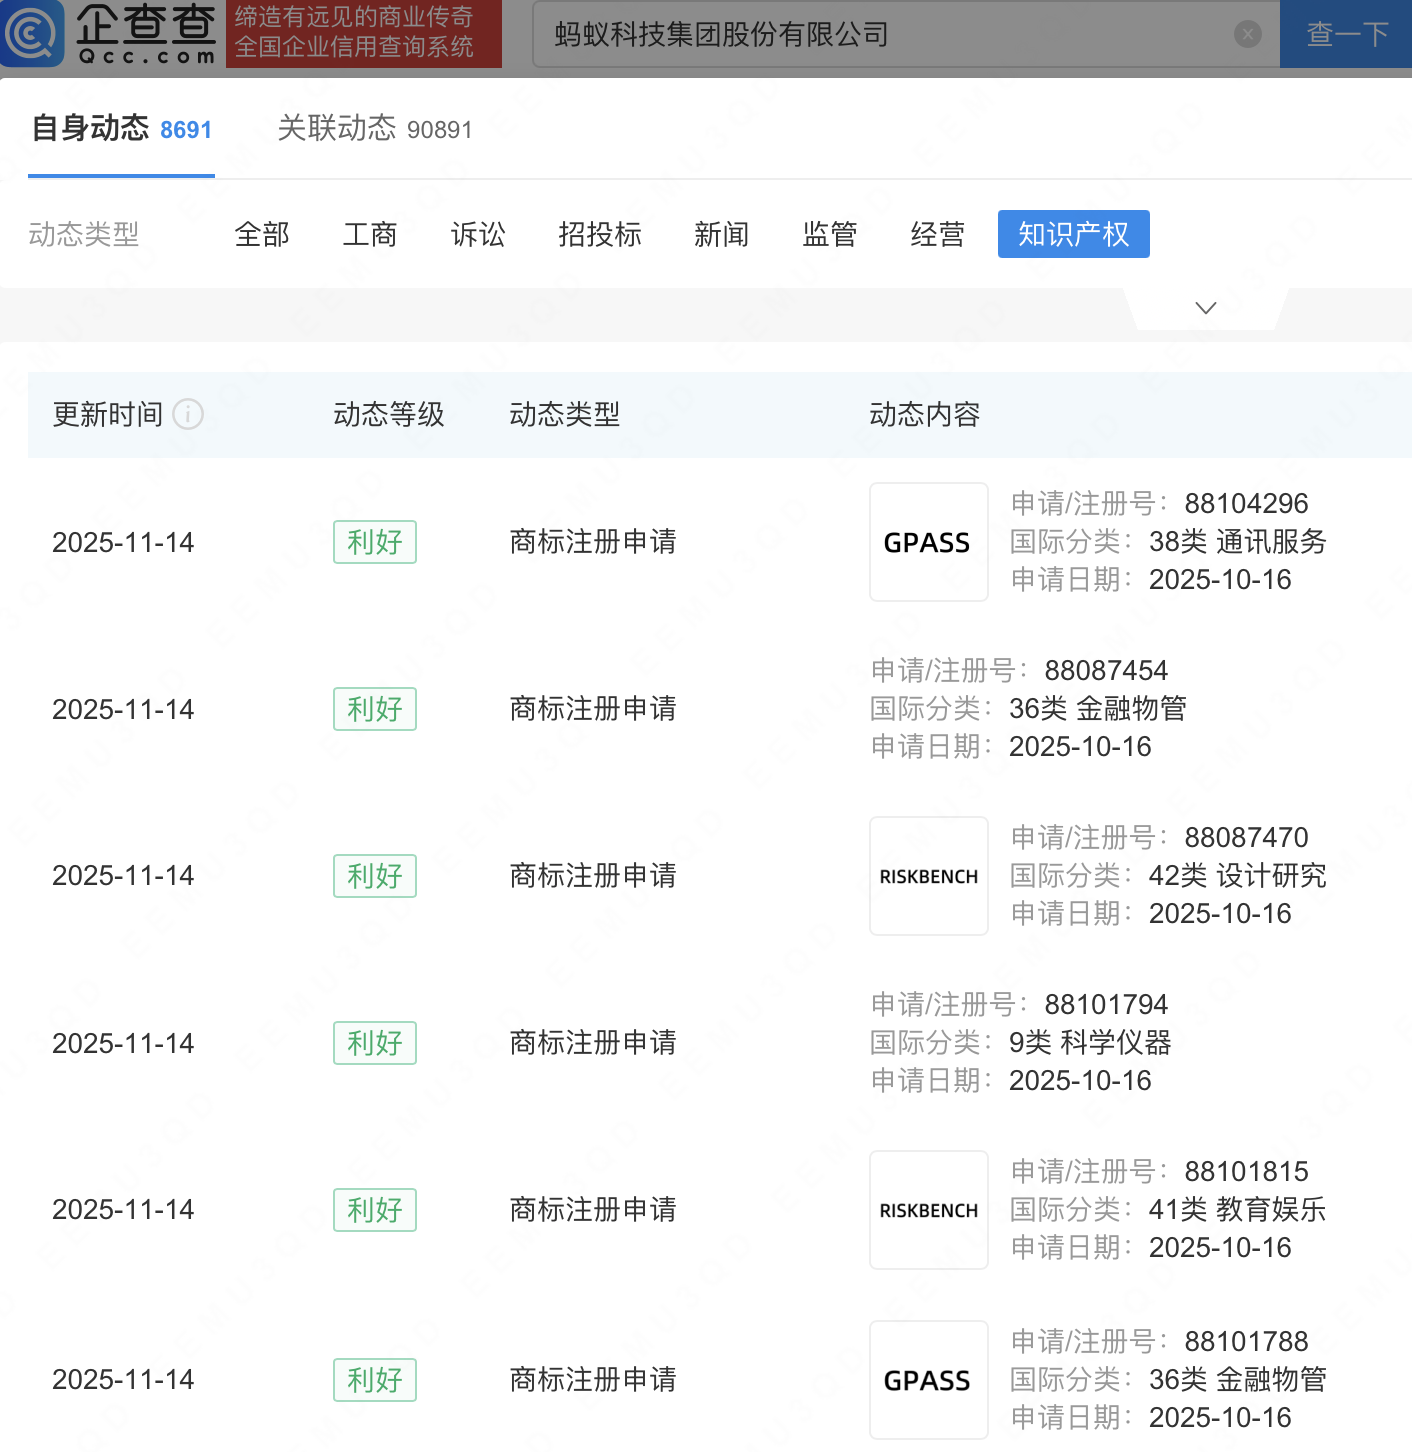Select the 全部 dynamic type filter

tap(262, 234)
